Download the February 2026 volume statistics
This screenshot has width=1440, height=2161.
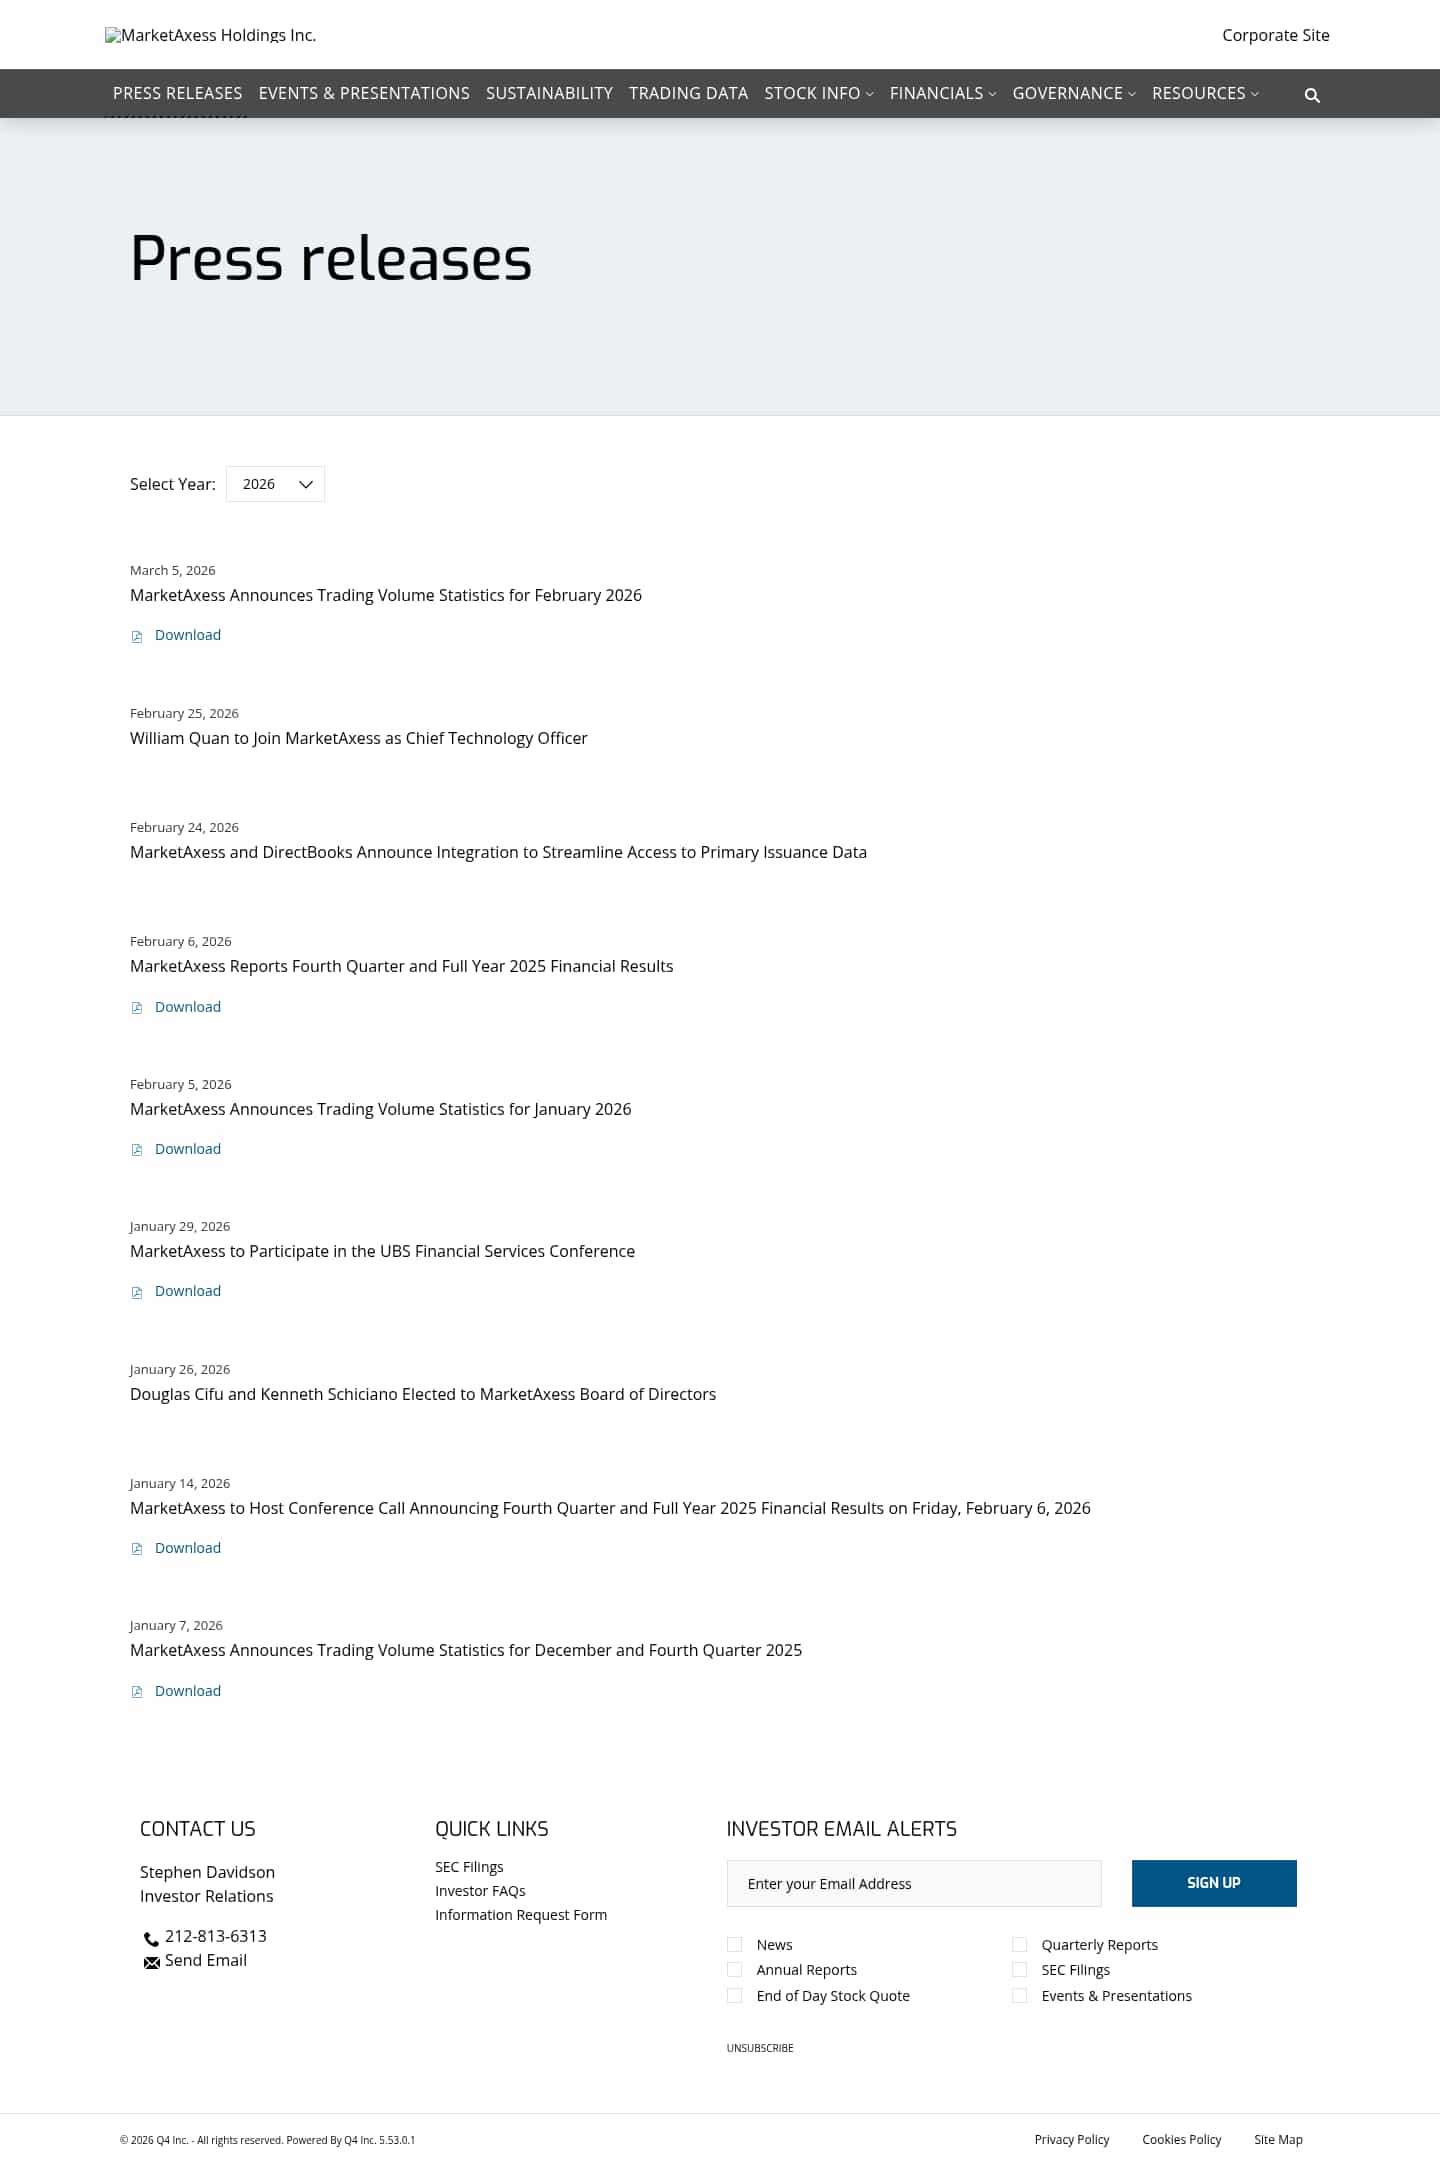click(x=188, y=635)
